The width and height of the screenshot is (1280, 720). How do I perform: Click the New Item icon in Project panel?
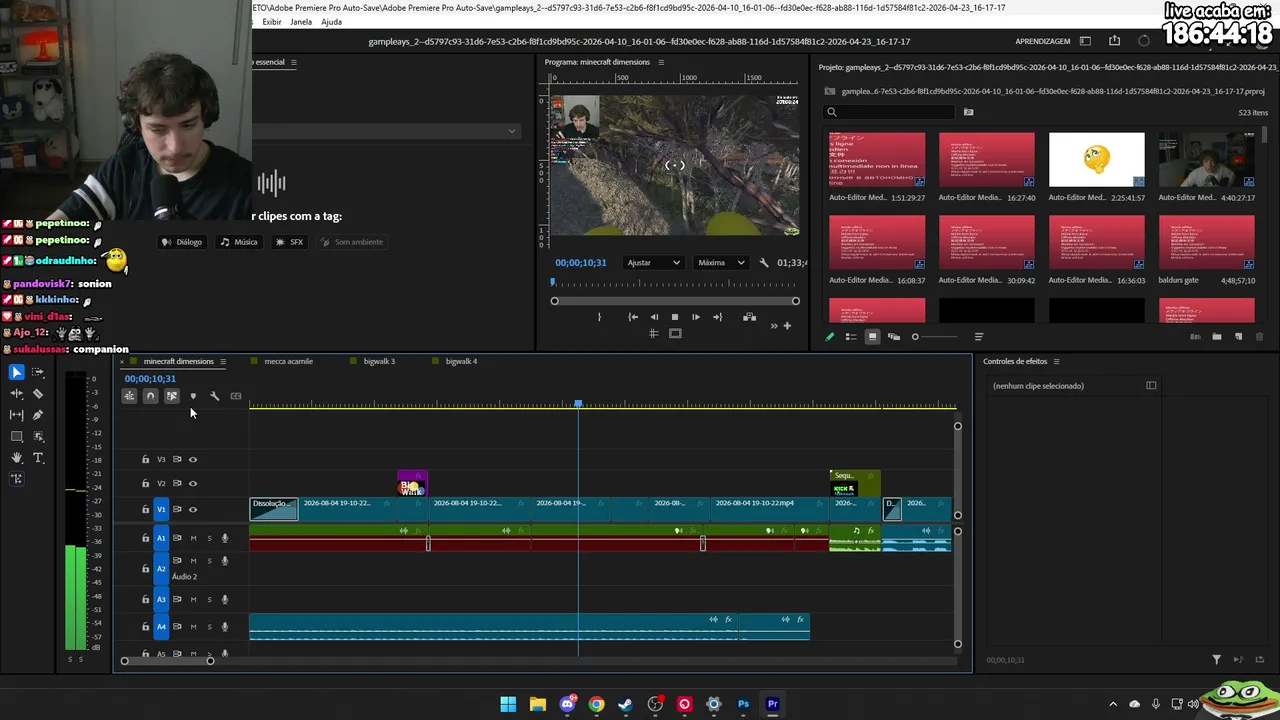(x=1238, y=337)
